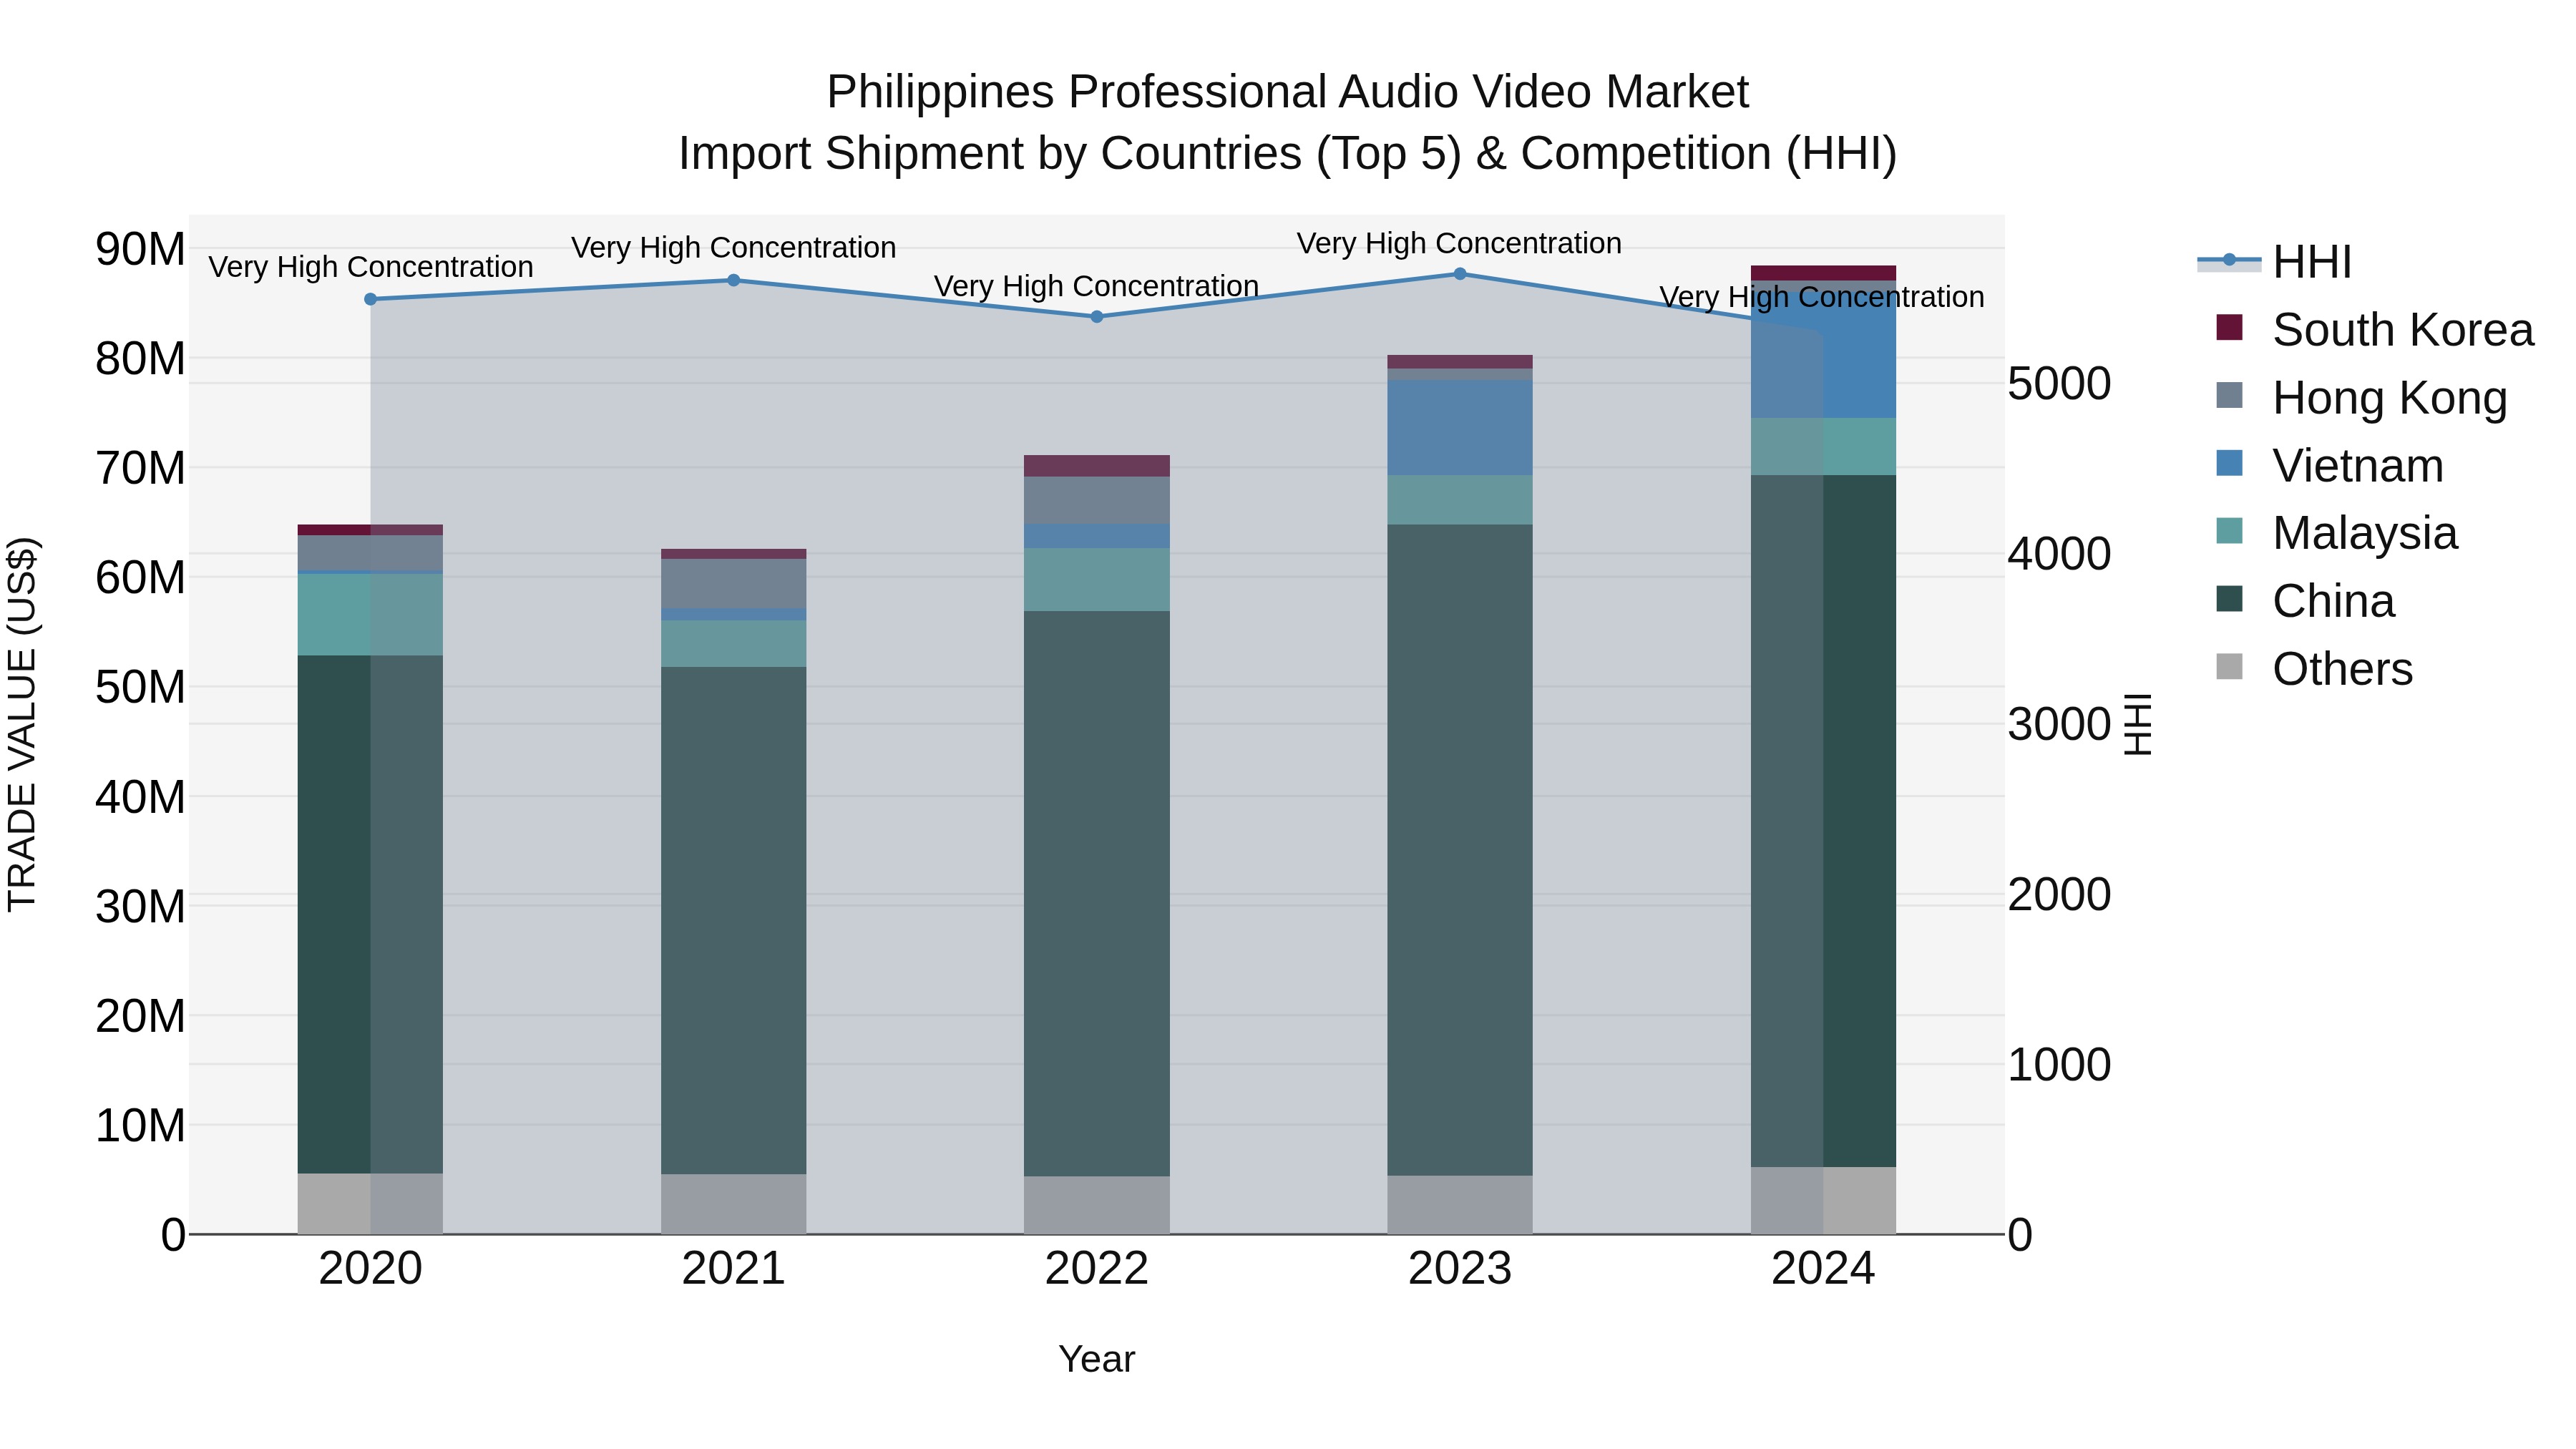Click the rotated HHI right-axis title
This screenshot has height=1449, width=2576.
[2137, 725]
